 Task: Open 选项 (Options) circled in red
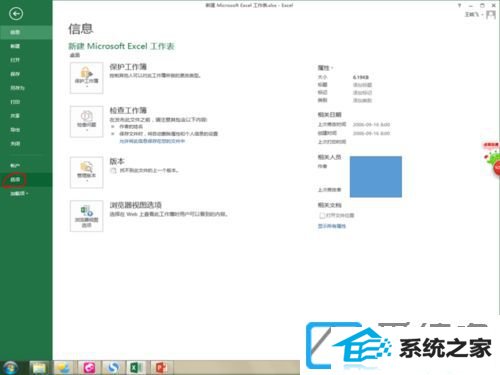(x=26, y=180)
